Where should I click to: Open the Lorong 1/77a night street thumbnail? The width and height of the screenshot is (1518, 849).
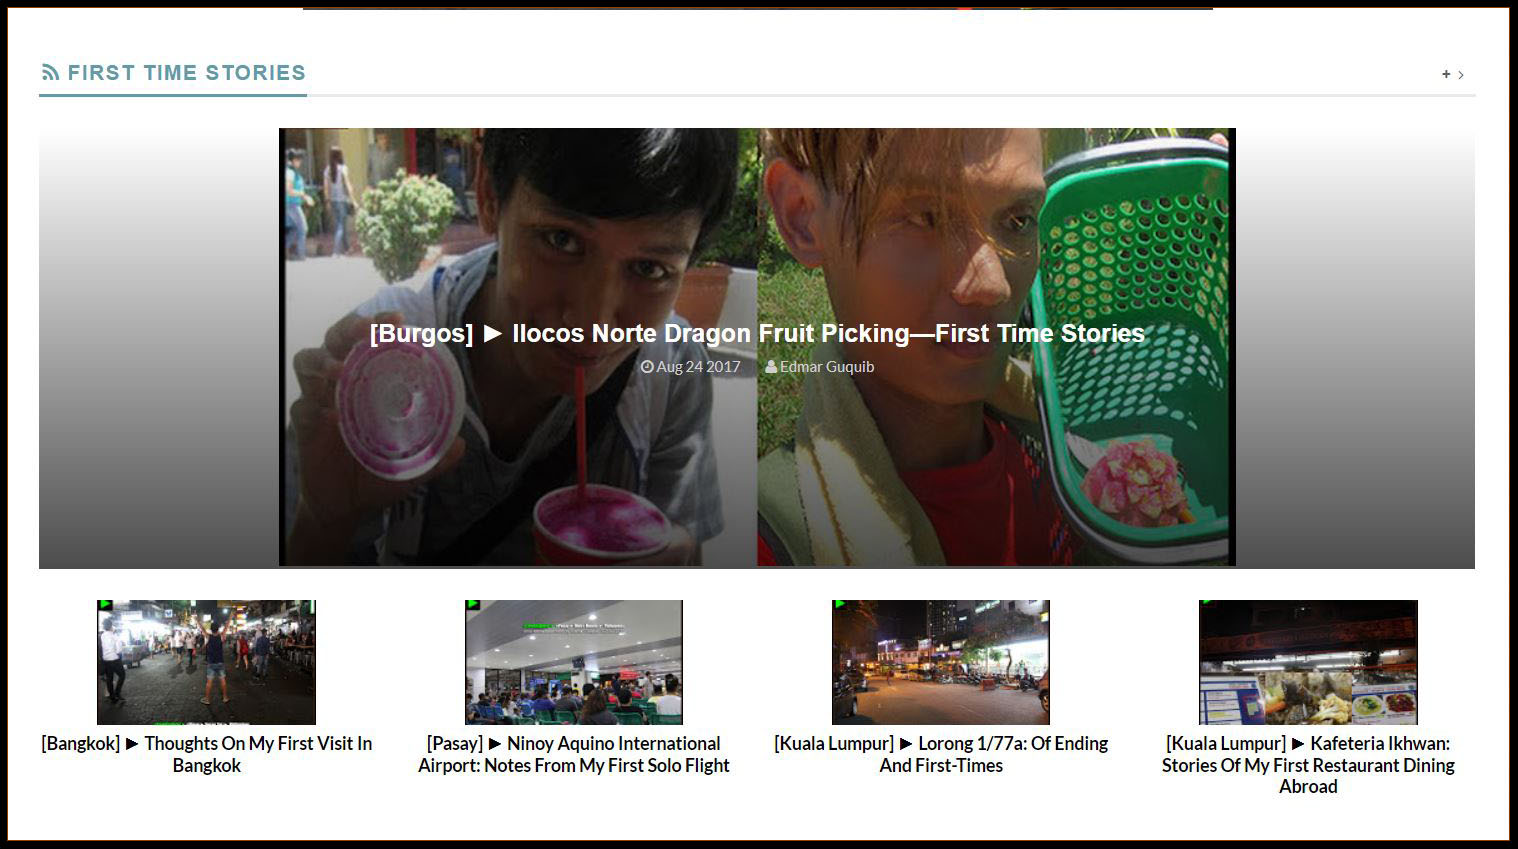coord(941,662)
